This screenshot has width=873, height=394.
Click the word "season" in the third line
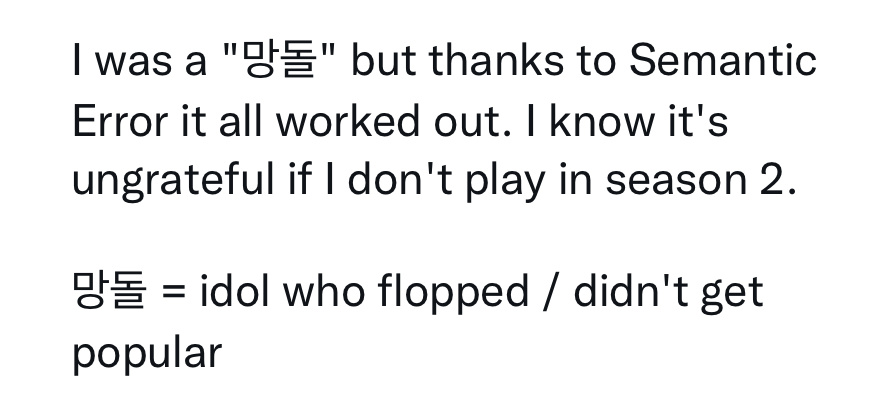(x=676, y=181)
